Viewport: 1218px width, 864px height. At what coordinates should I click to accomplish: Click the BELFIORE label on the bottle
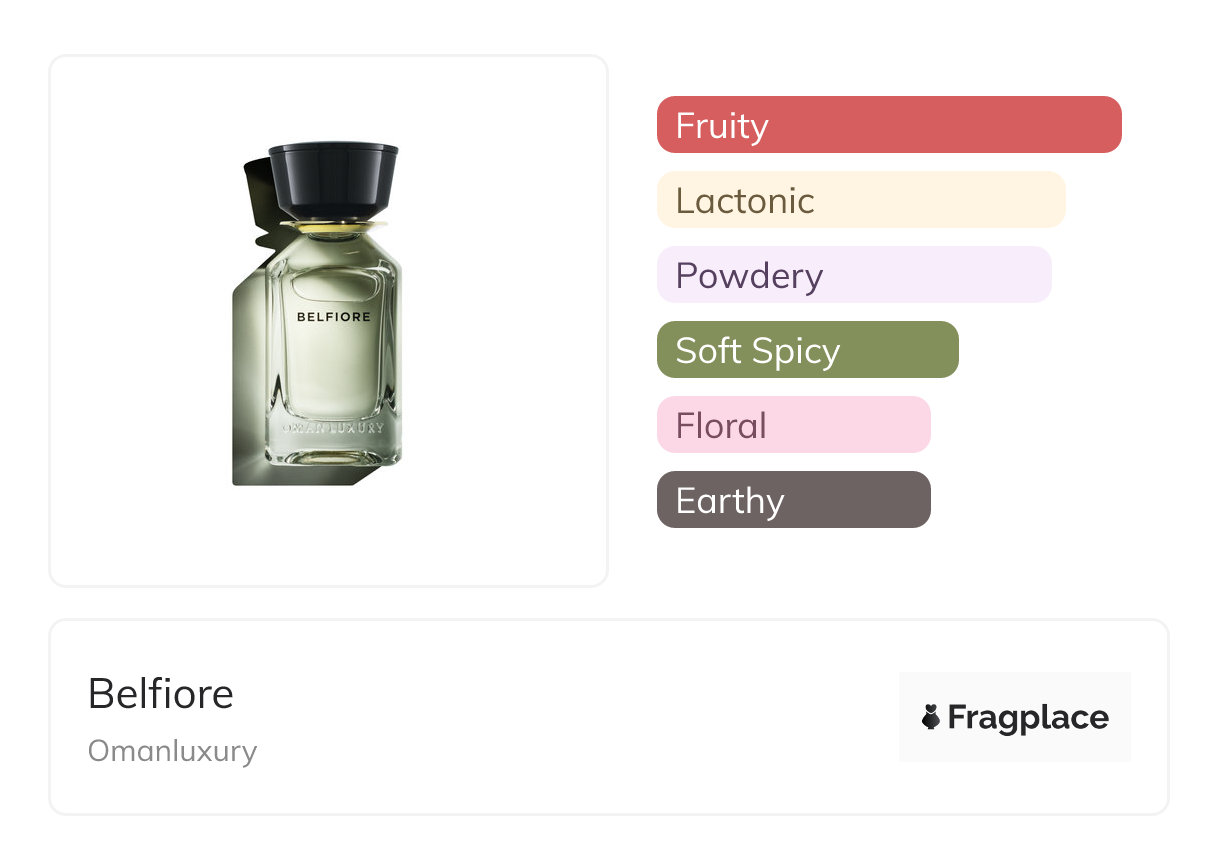pyautogui.click(x=333, y=317)
